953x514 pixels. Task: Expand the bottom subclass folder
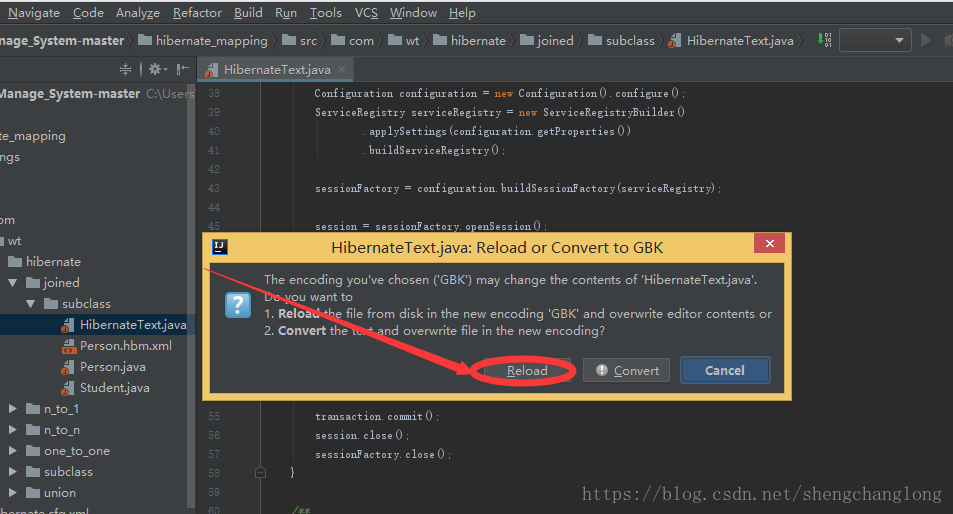[13, 471]
